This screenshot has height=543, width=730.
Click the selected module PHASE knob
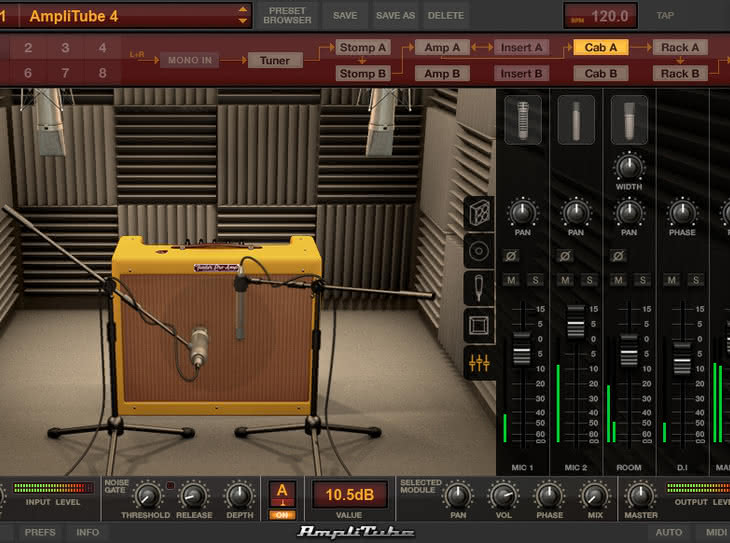pos(549,496)
